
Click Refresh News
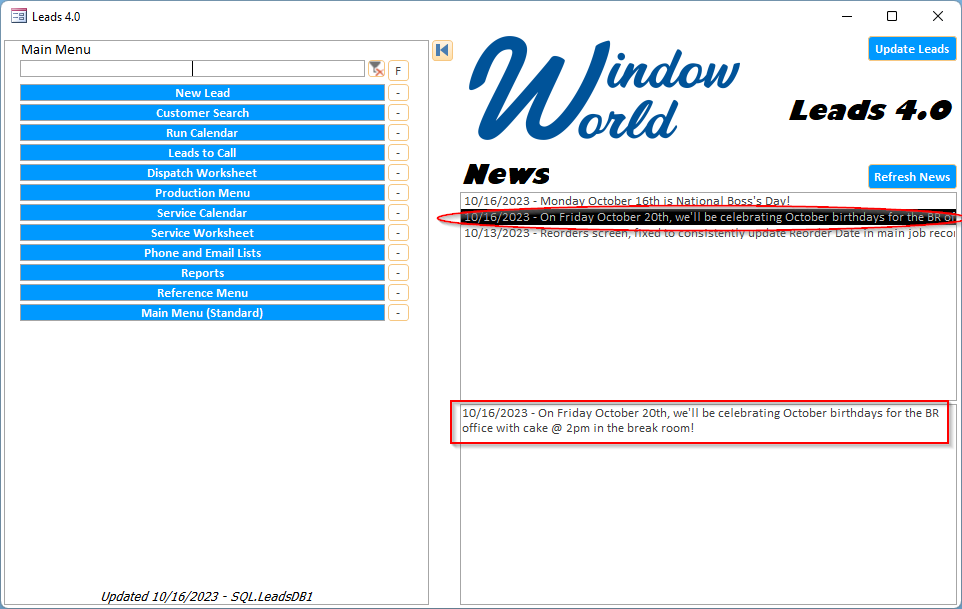pos(912,177)
